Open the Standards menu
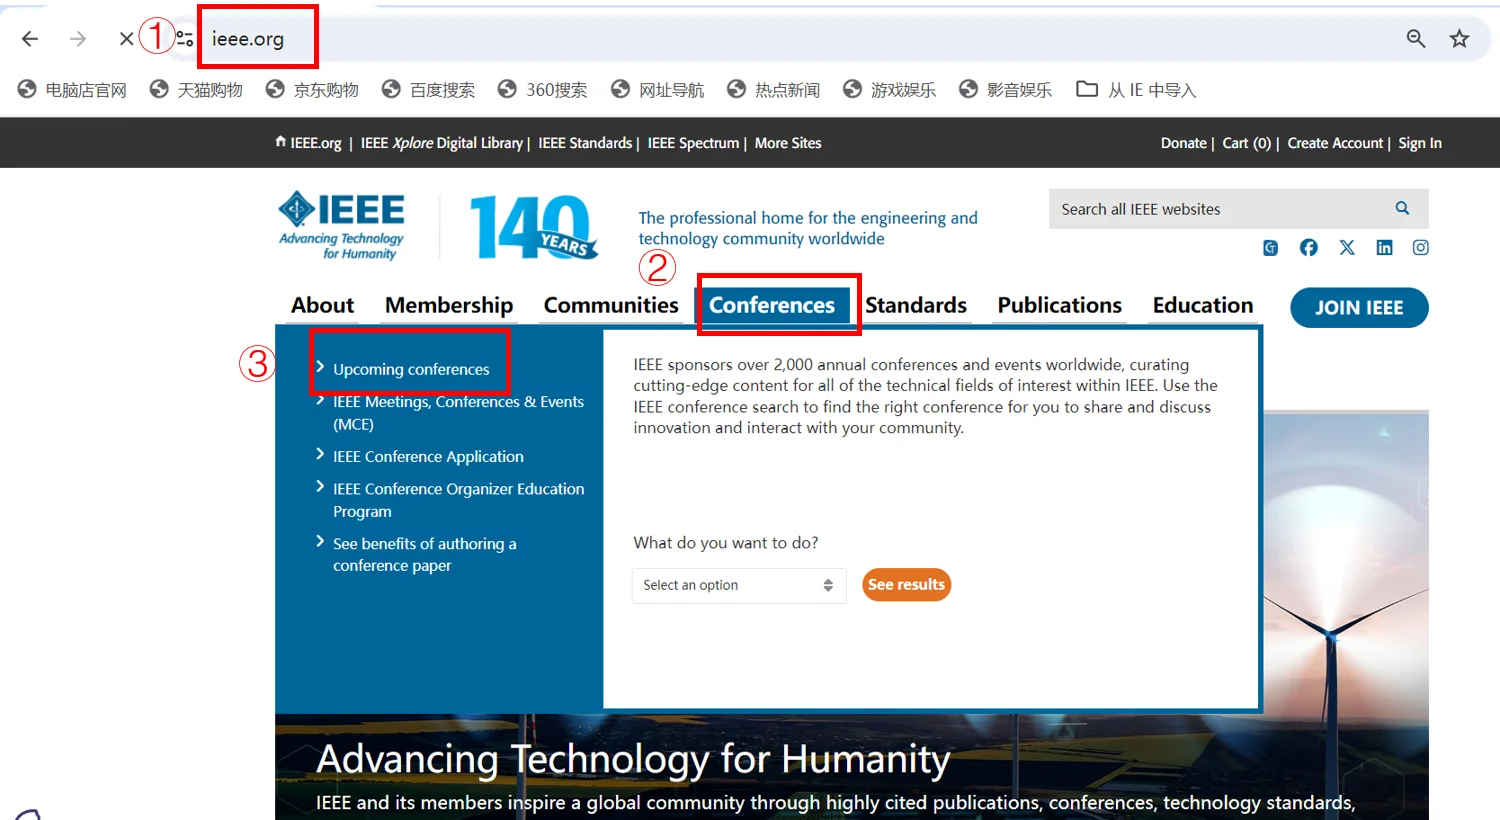The height and width of the screenshot is (820, 1500). 916,305
